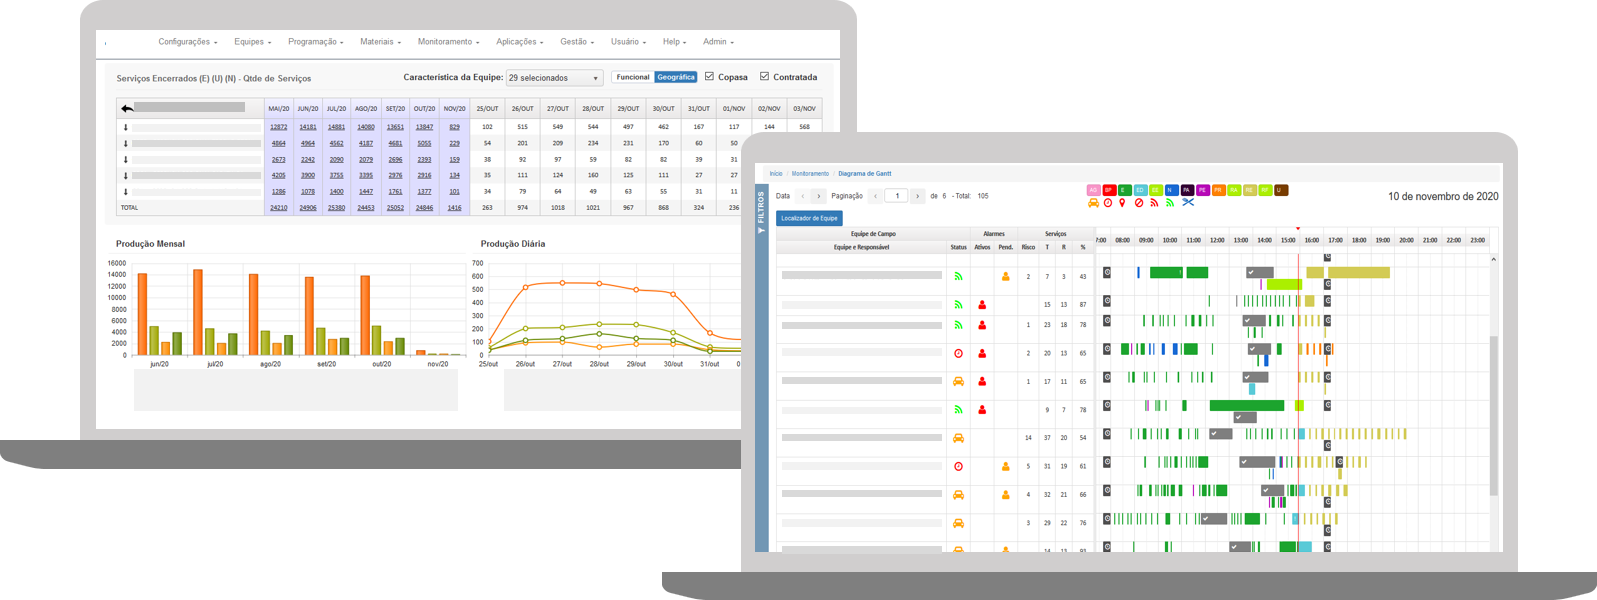The height and width of the screenshot is (600, 1597).
Task: Open the Característica da Equipe dropdown
Action: click(554, 78)
